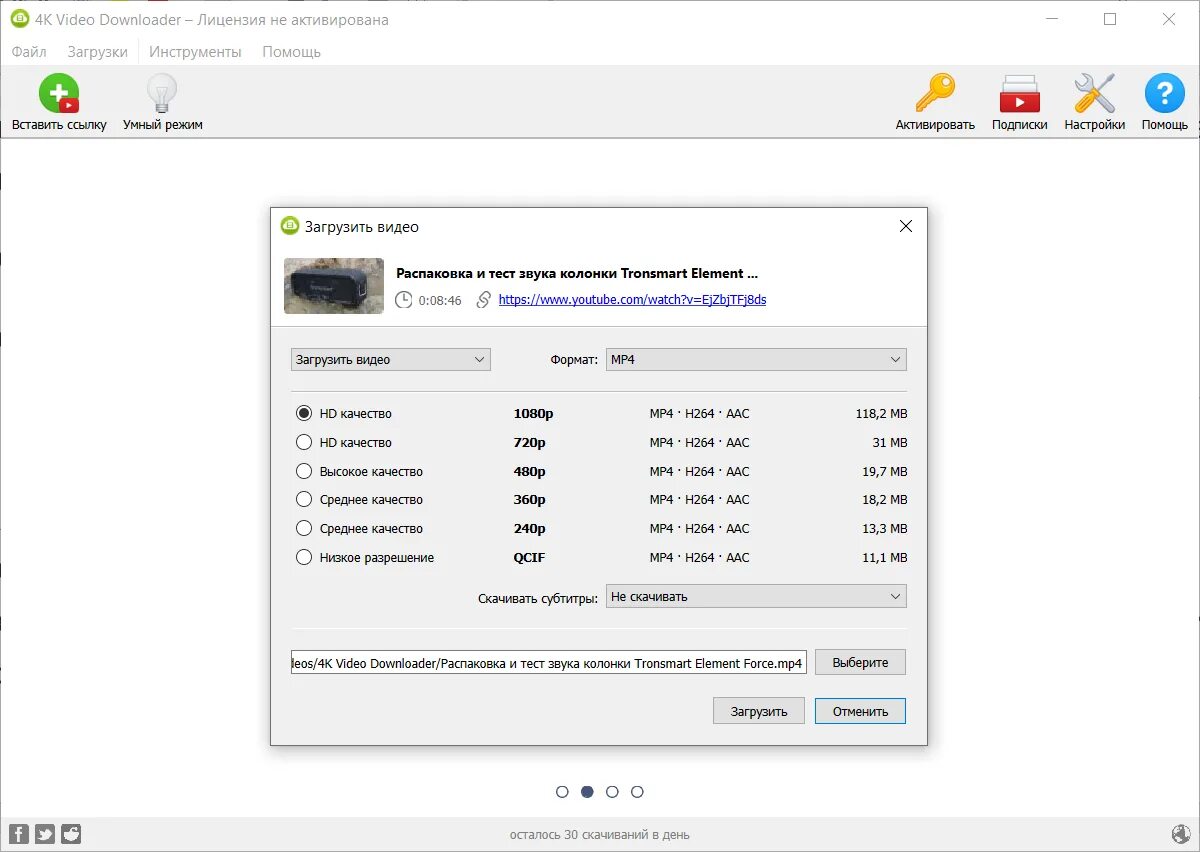Click the 31 MB file size

point(890,442)
